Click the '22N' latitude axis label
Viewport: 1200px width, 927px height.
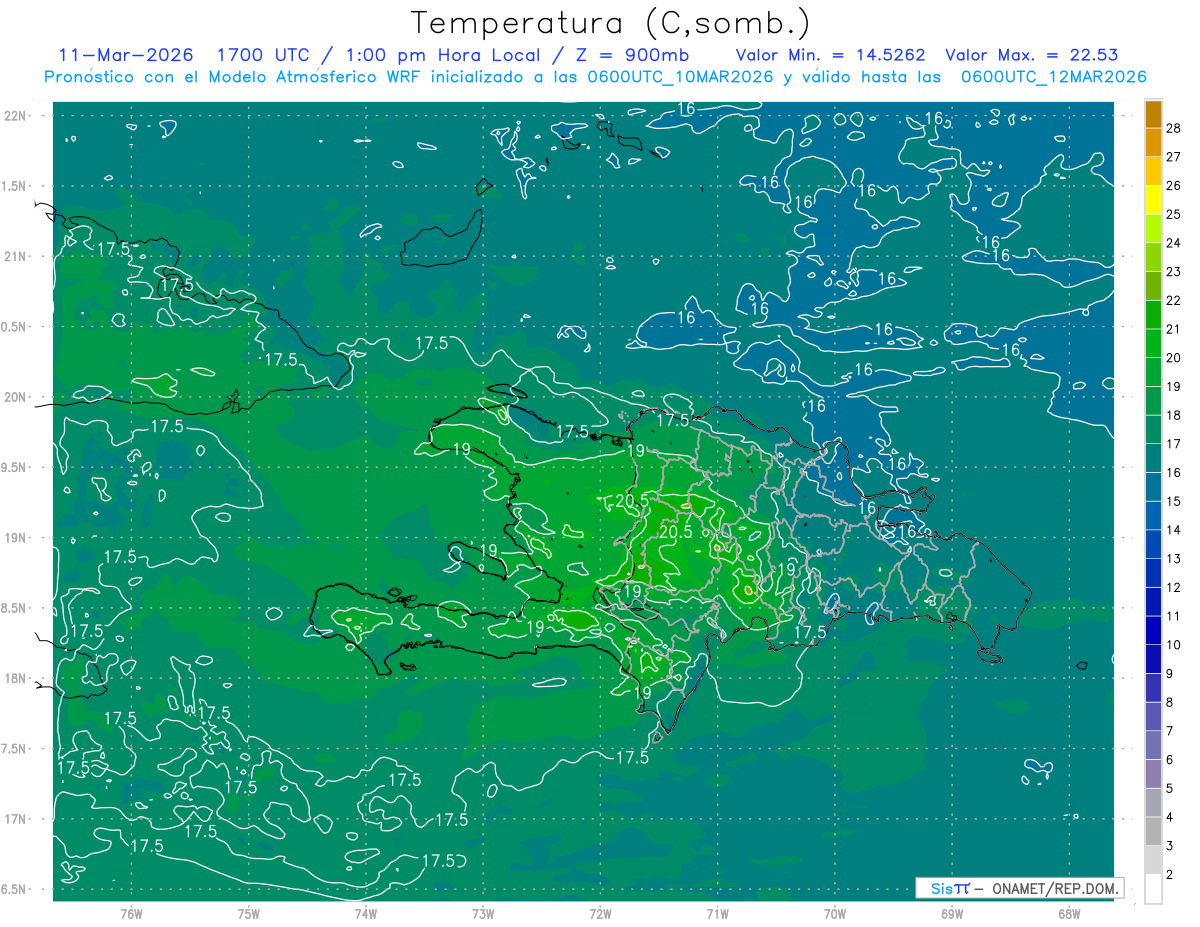tap(14, 115)
